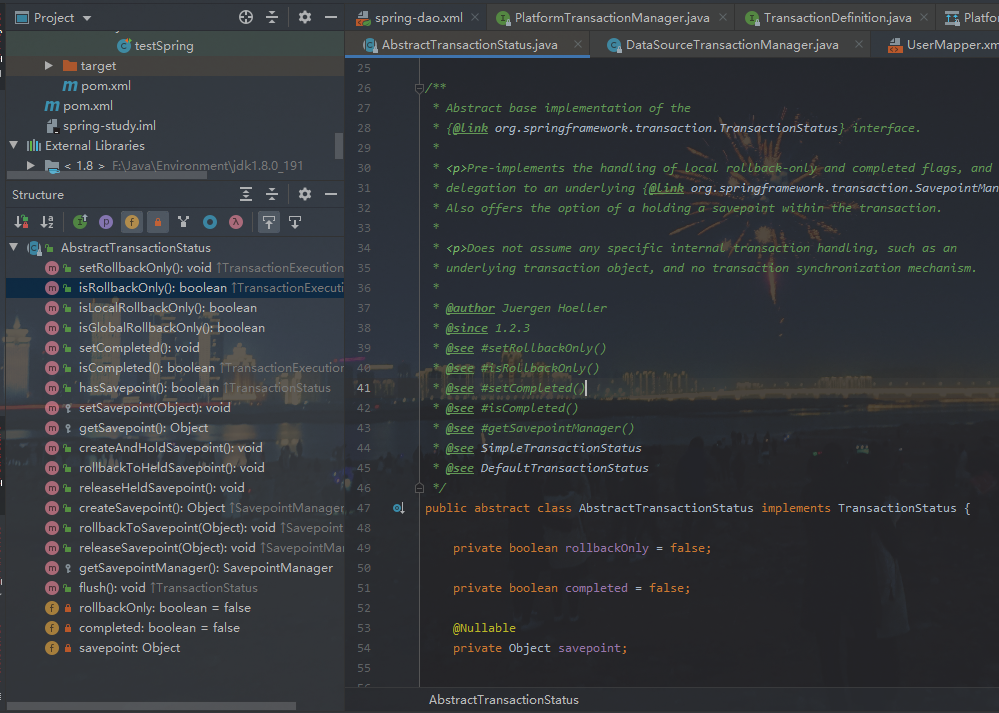Select pom.xml directly above spring-study.iml

(87, 106)
